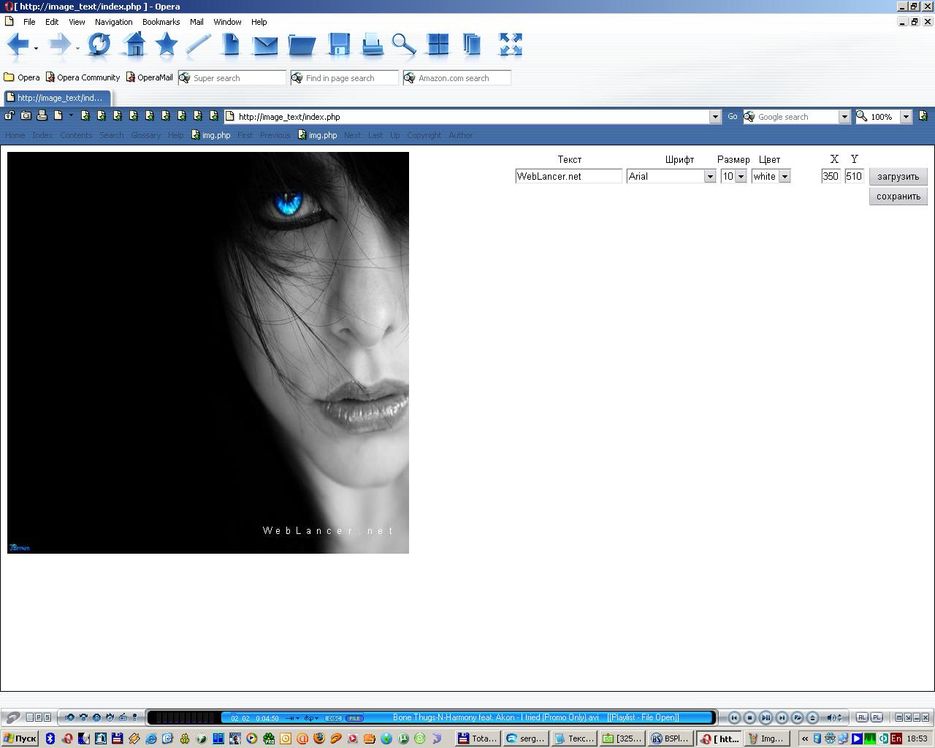The height and width of the screenshot is (748, 935).
Task: Click the magnifying glass find icon
Action: tap(404, 45)
